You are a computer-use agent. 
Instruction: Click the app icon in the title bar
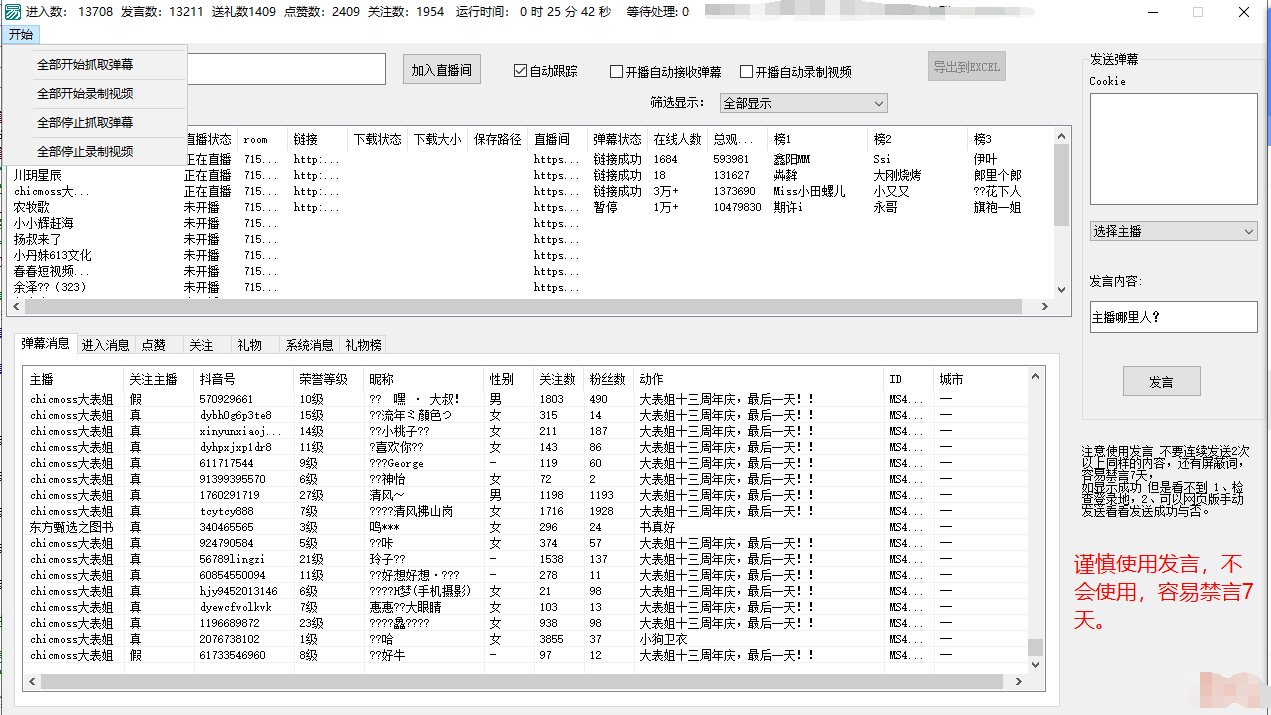click(12, 12)
